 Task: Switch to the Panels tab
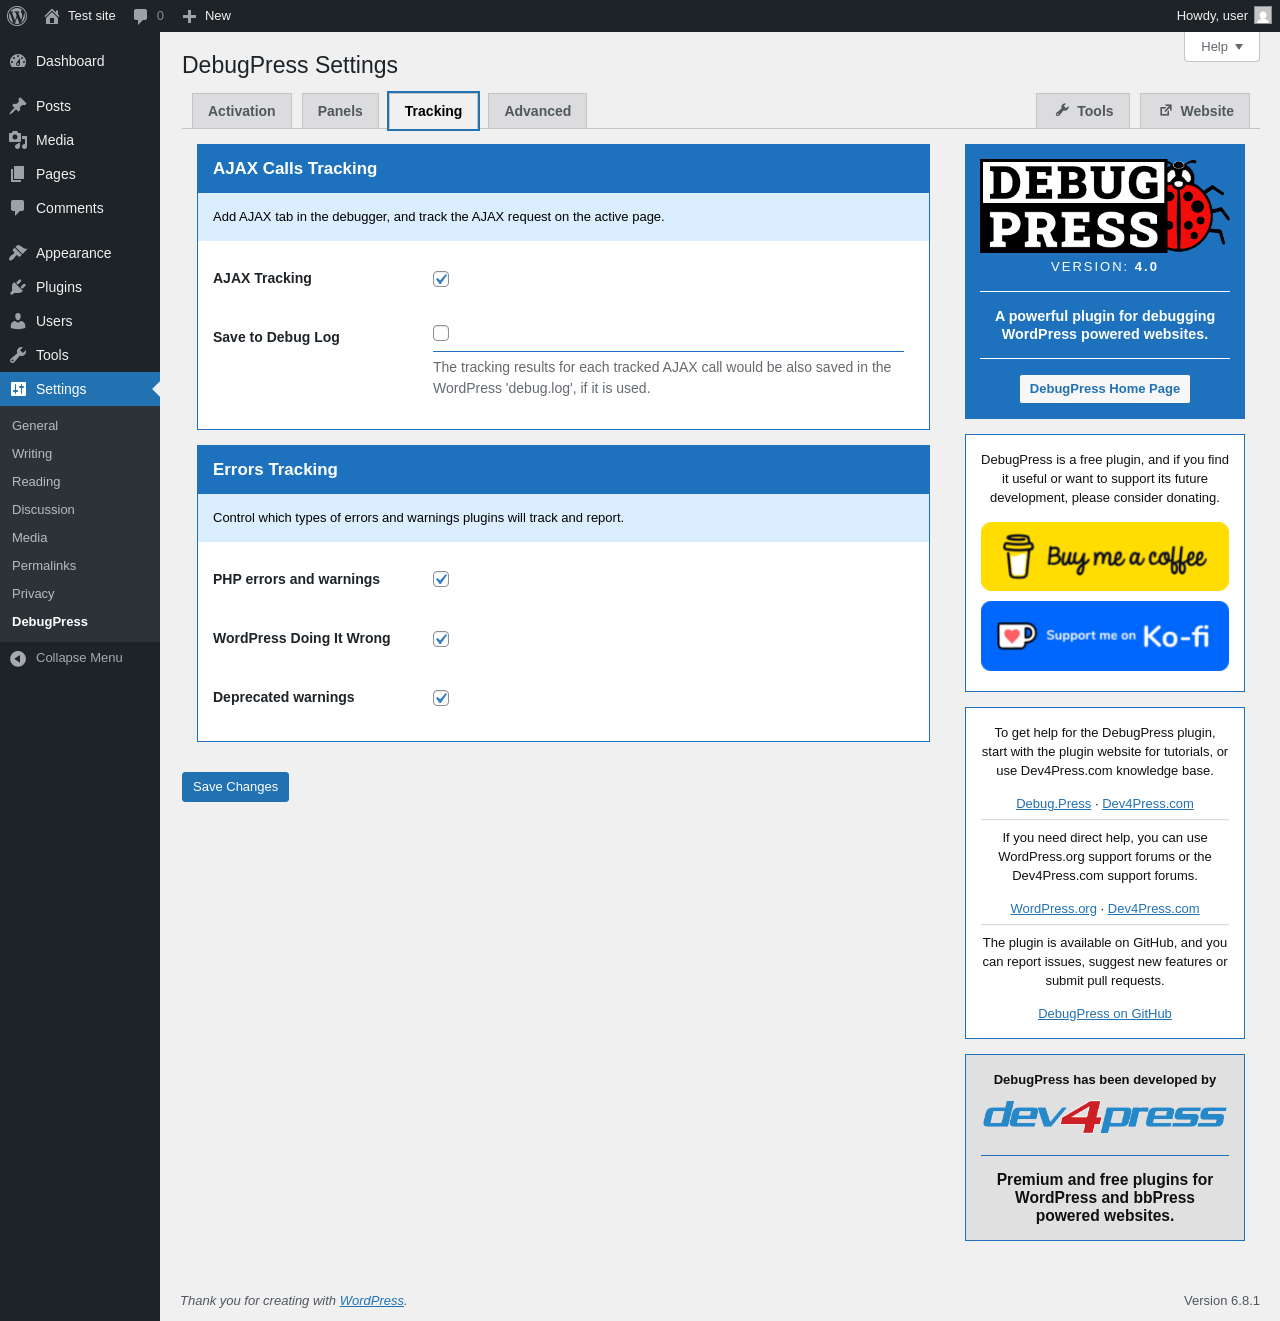[340, 111]
